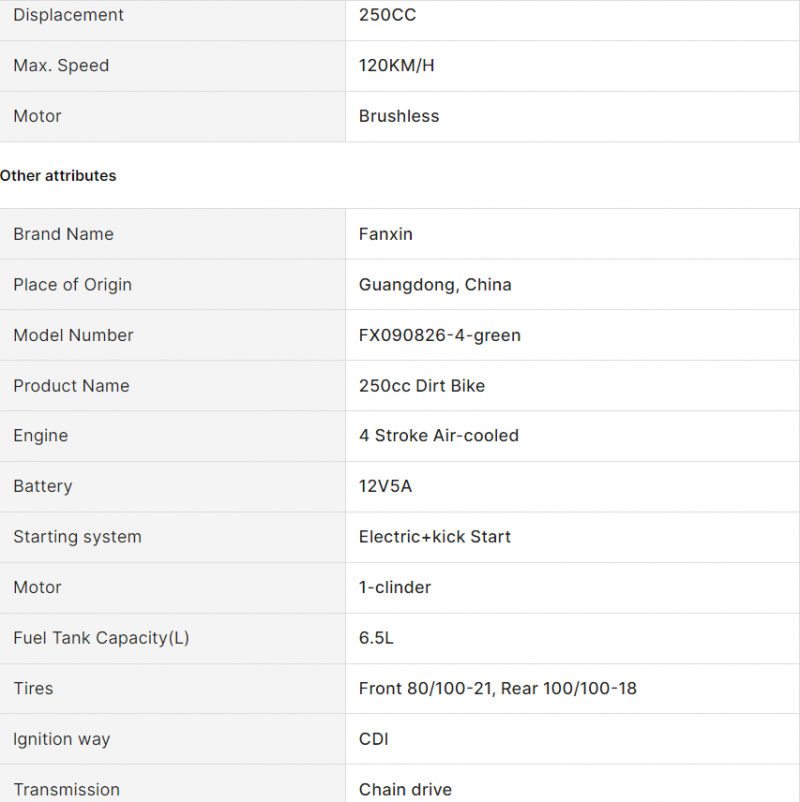This screenshot has width=800, height=802.
Task: Click the Starting system label
Action: pos(77,537)
